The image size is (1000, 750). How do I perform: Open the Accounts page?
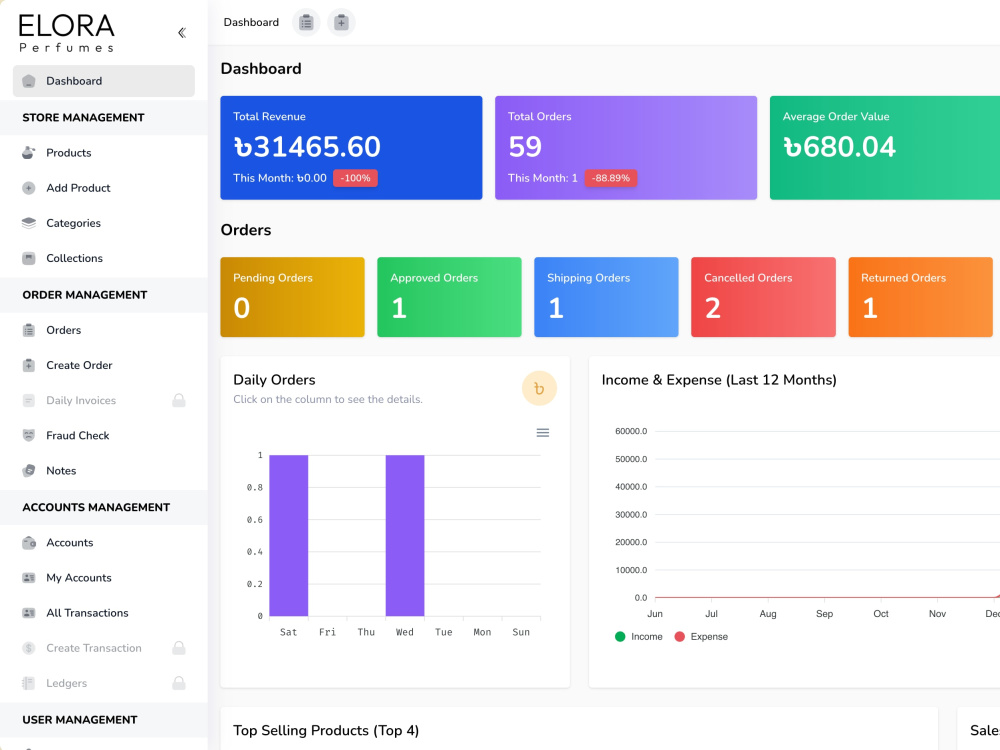(x=104, y=543)
